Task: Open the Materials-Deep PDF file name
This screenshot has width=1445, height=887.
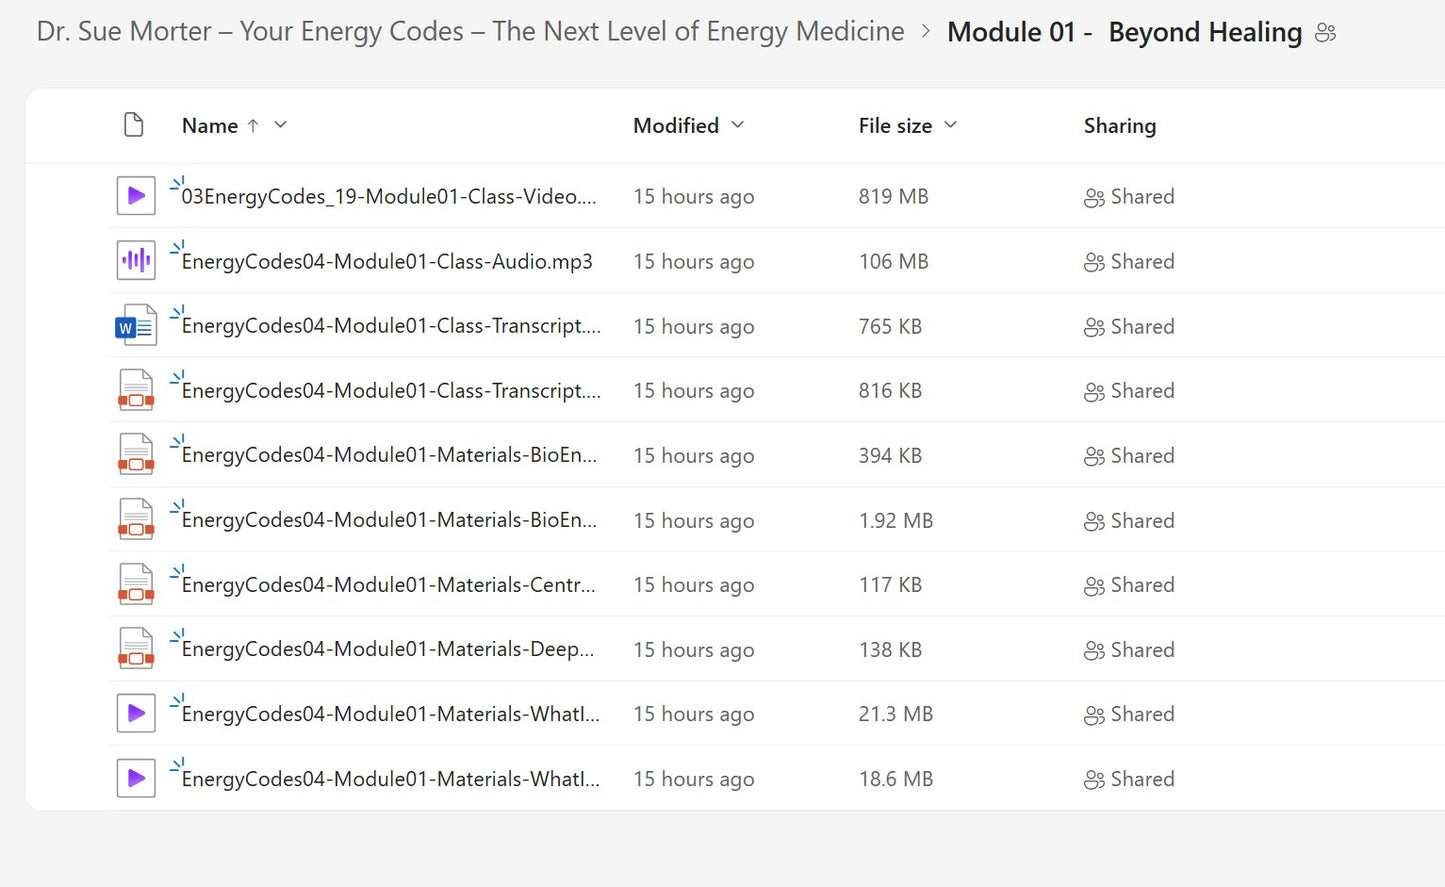Action: (388, 650)
